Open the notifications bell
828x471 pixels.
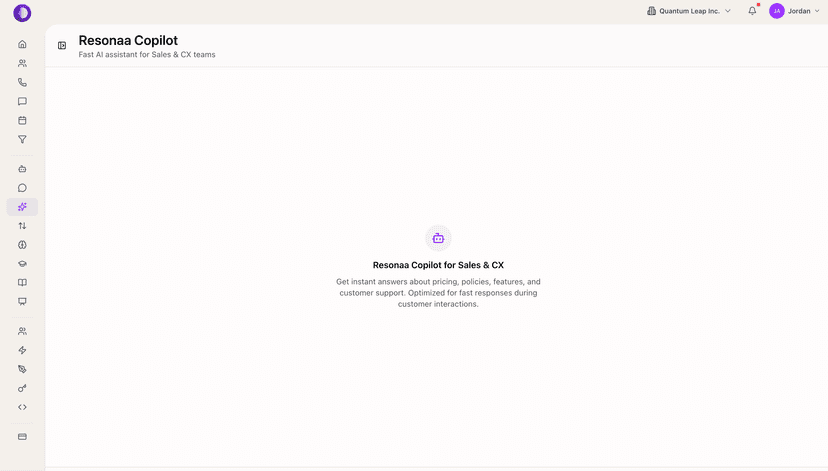(x=752, y=11)
